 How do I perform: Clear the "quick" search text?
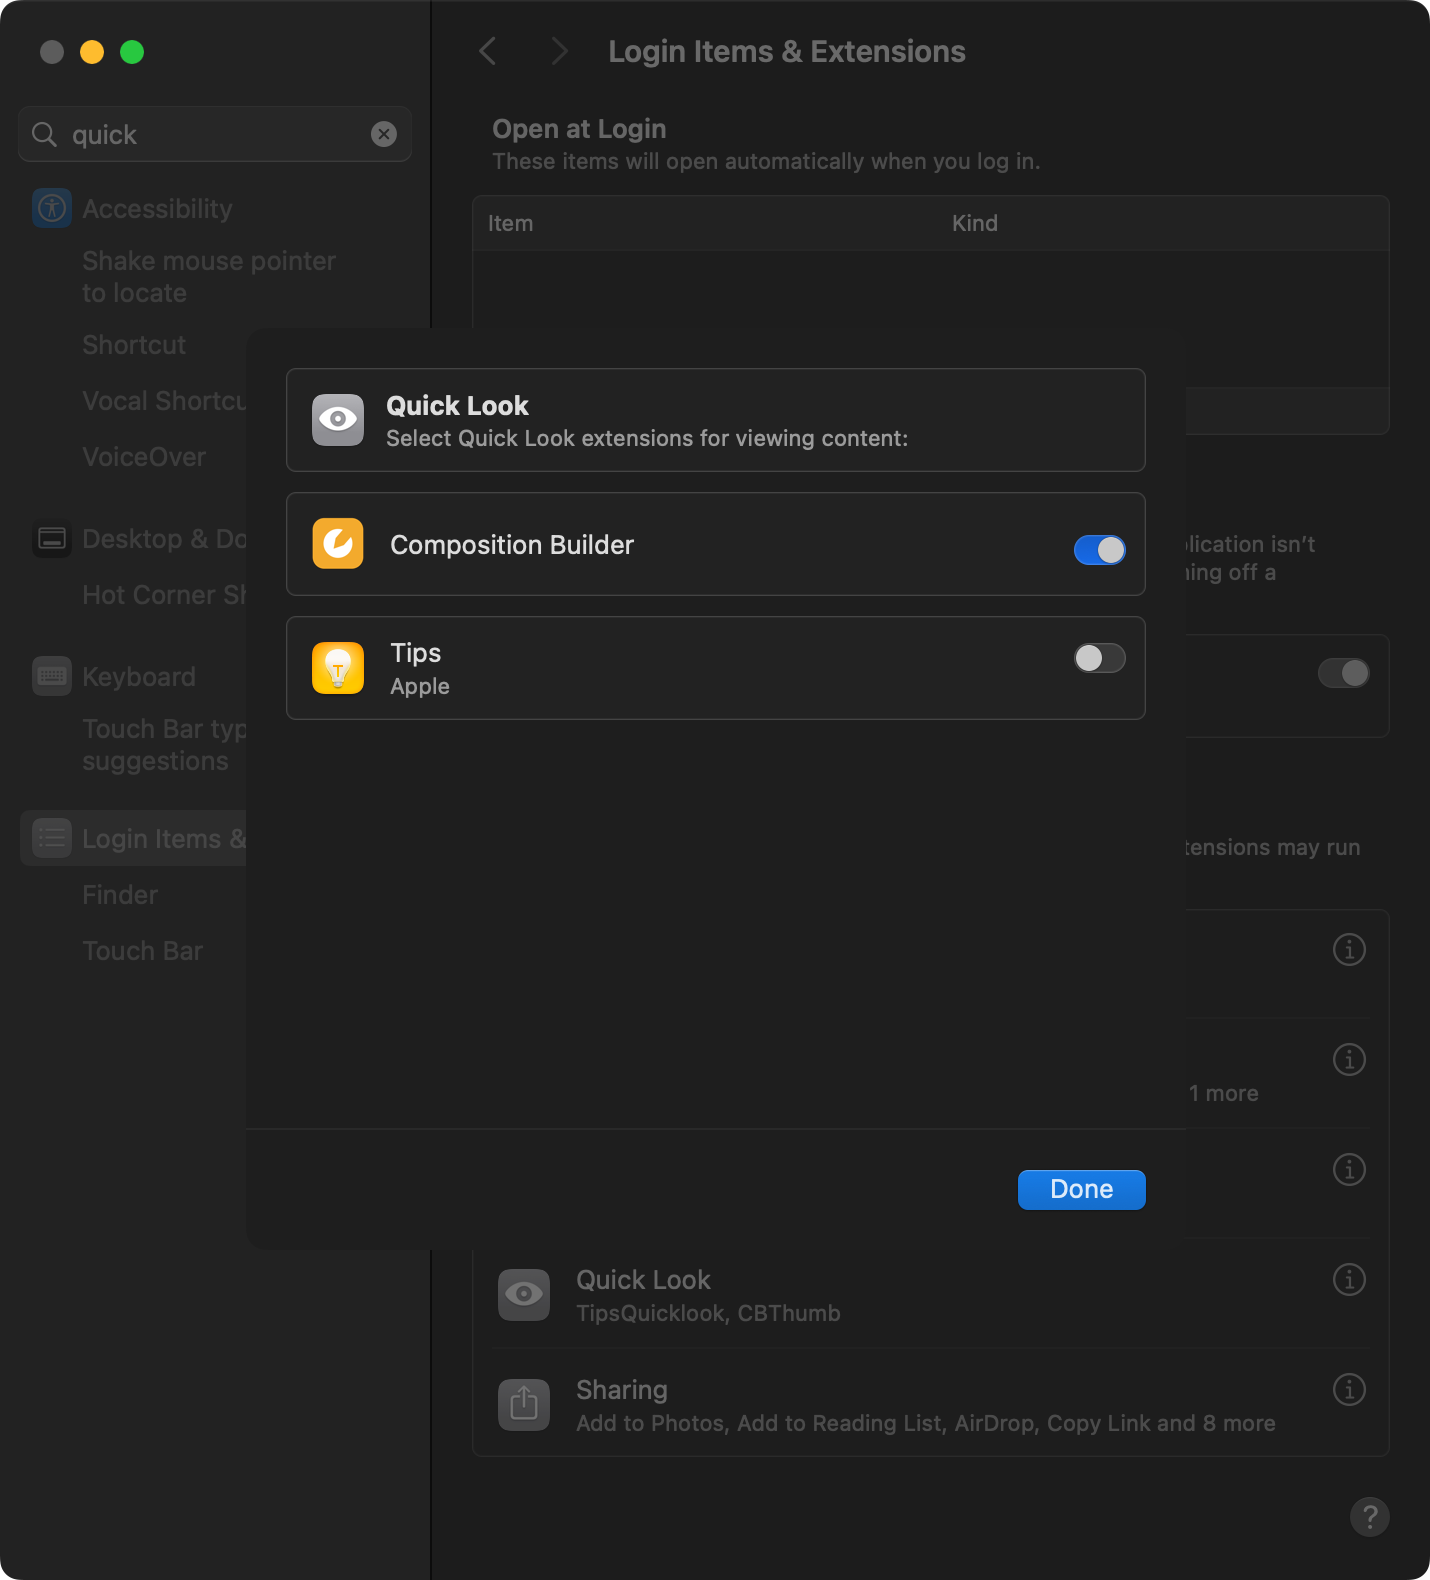click(384, 134)
